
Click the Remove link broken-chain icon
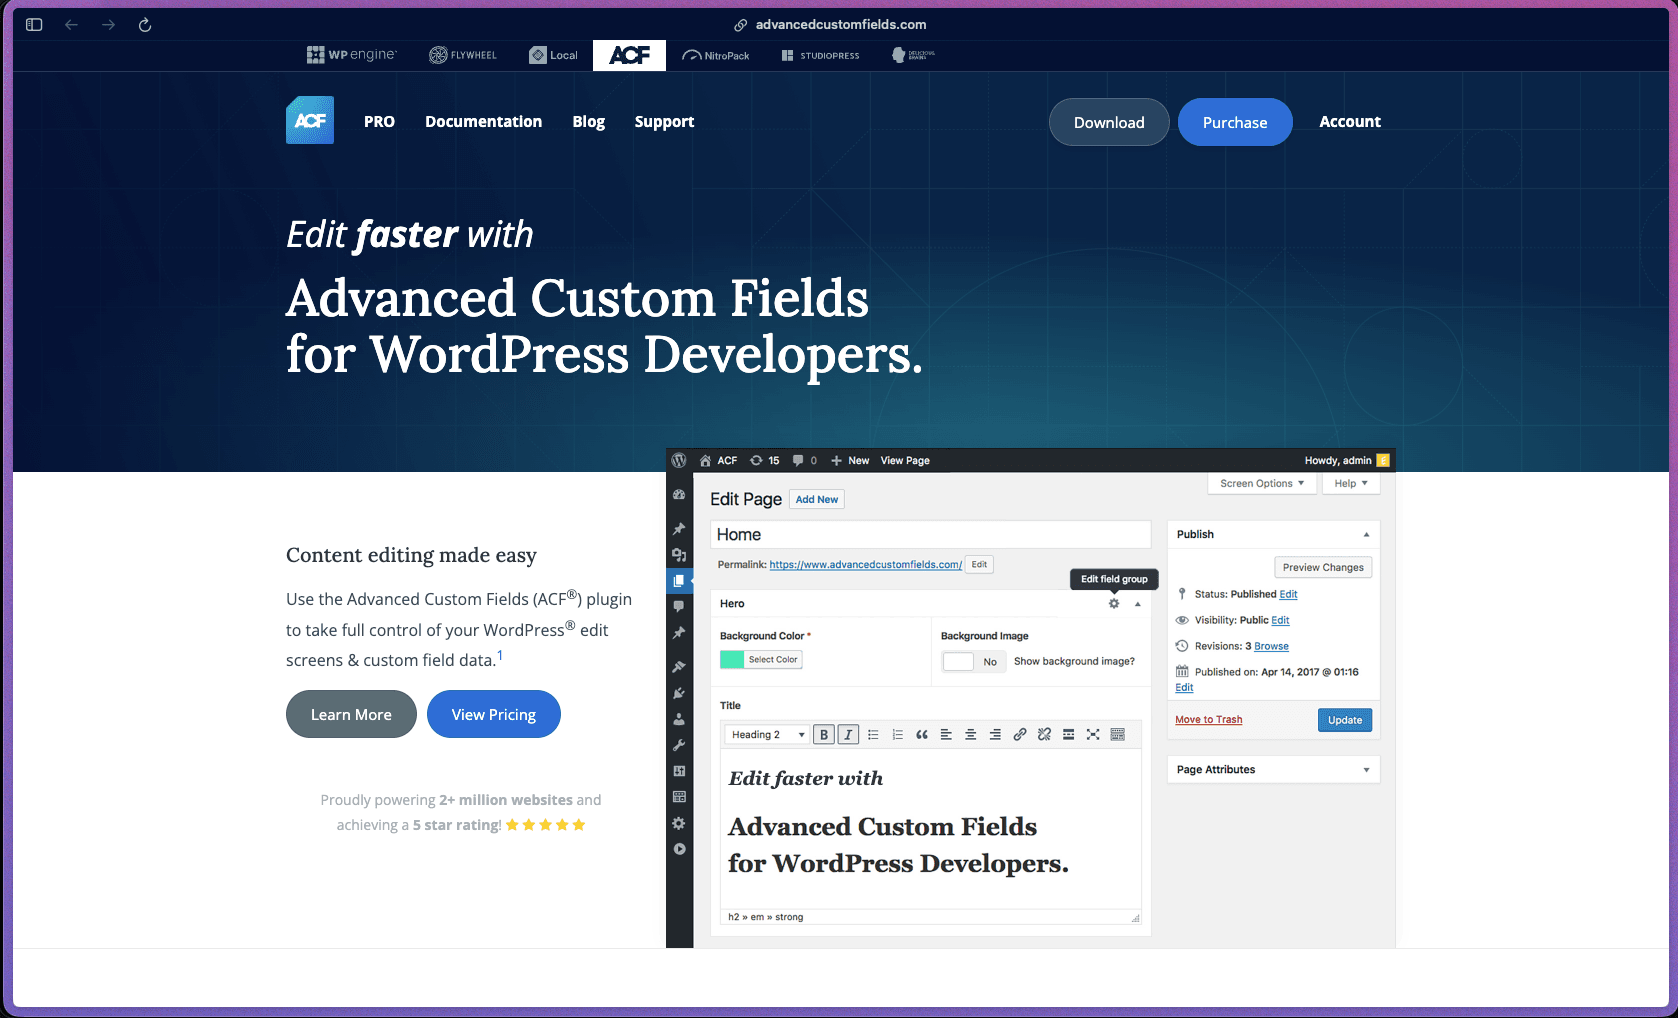[1044, 734]
